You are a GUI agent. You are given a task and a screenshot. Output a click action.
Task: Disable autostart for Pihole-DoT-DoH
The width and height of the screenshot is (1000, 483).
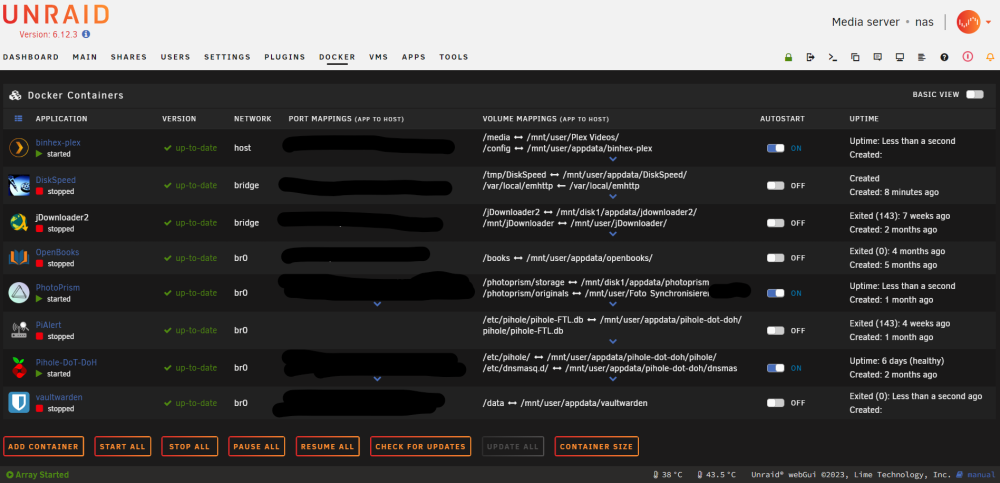(x=776, y=368)
